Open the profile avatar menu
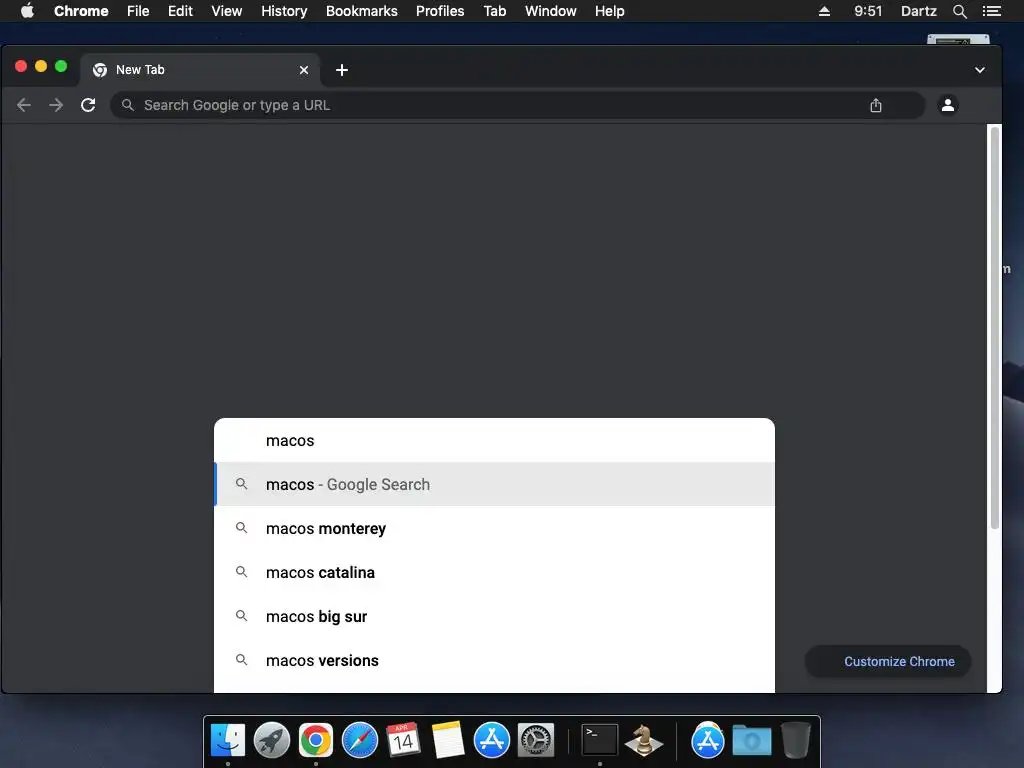The width and height of the screenshot is (1024, 768). [948, 104]
